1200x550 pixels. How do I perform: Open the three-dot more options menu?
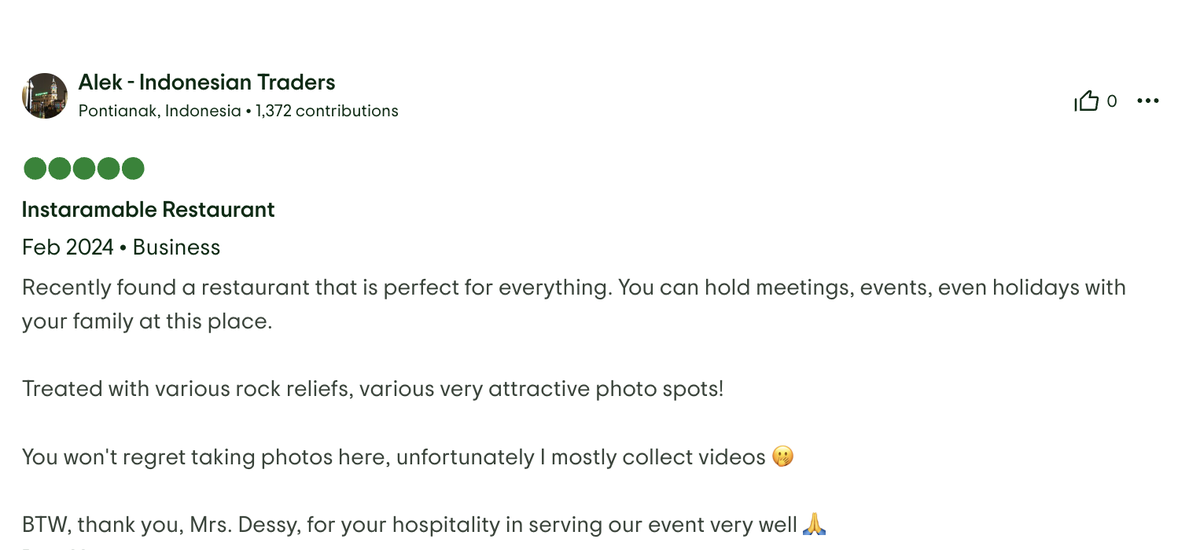(x=1148, y=101)
